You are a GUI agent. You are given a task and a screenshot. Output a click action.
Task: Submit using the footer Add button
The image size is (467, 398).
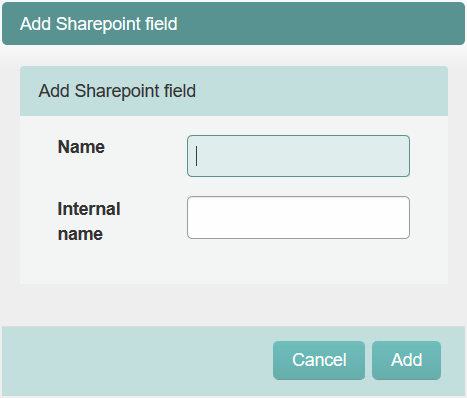pyautogui.click(x=406, y=360)
